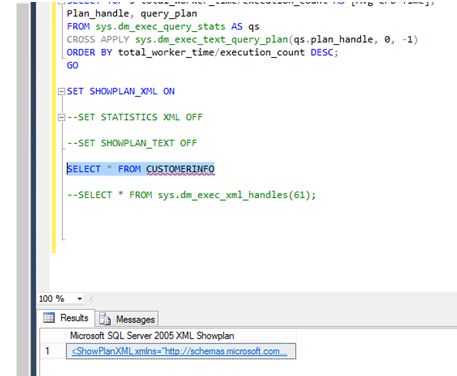Click the GO statement line
Viewport: 457px width, 376px height.
tap(73, 65)
